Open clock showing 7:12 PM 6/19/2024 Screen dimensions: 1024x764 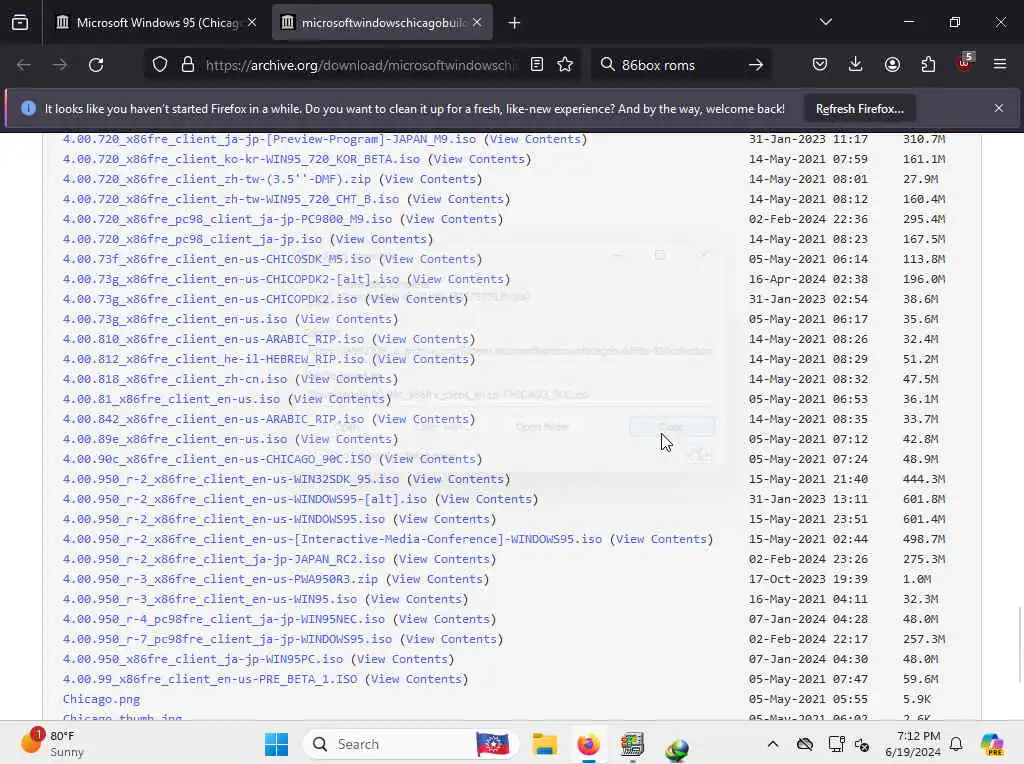coord(912,744)
